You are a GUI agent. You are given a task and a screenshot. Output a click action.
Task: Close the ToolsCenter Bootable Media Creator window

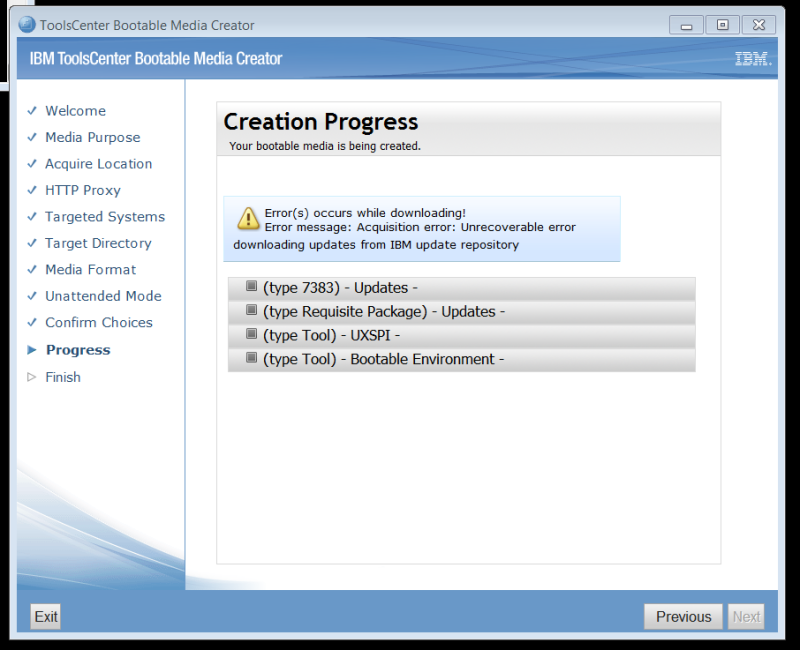759,25
